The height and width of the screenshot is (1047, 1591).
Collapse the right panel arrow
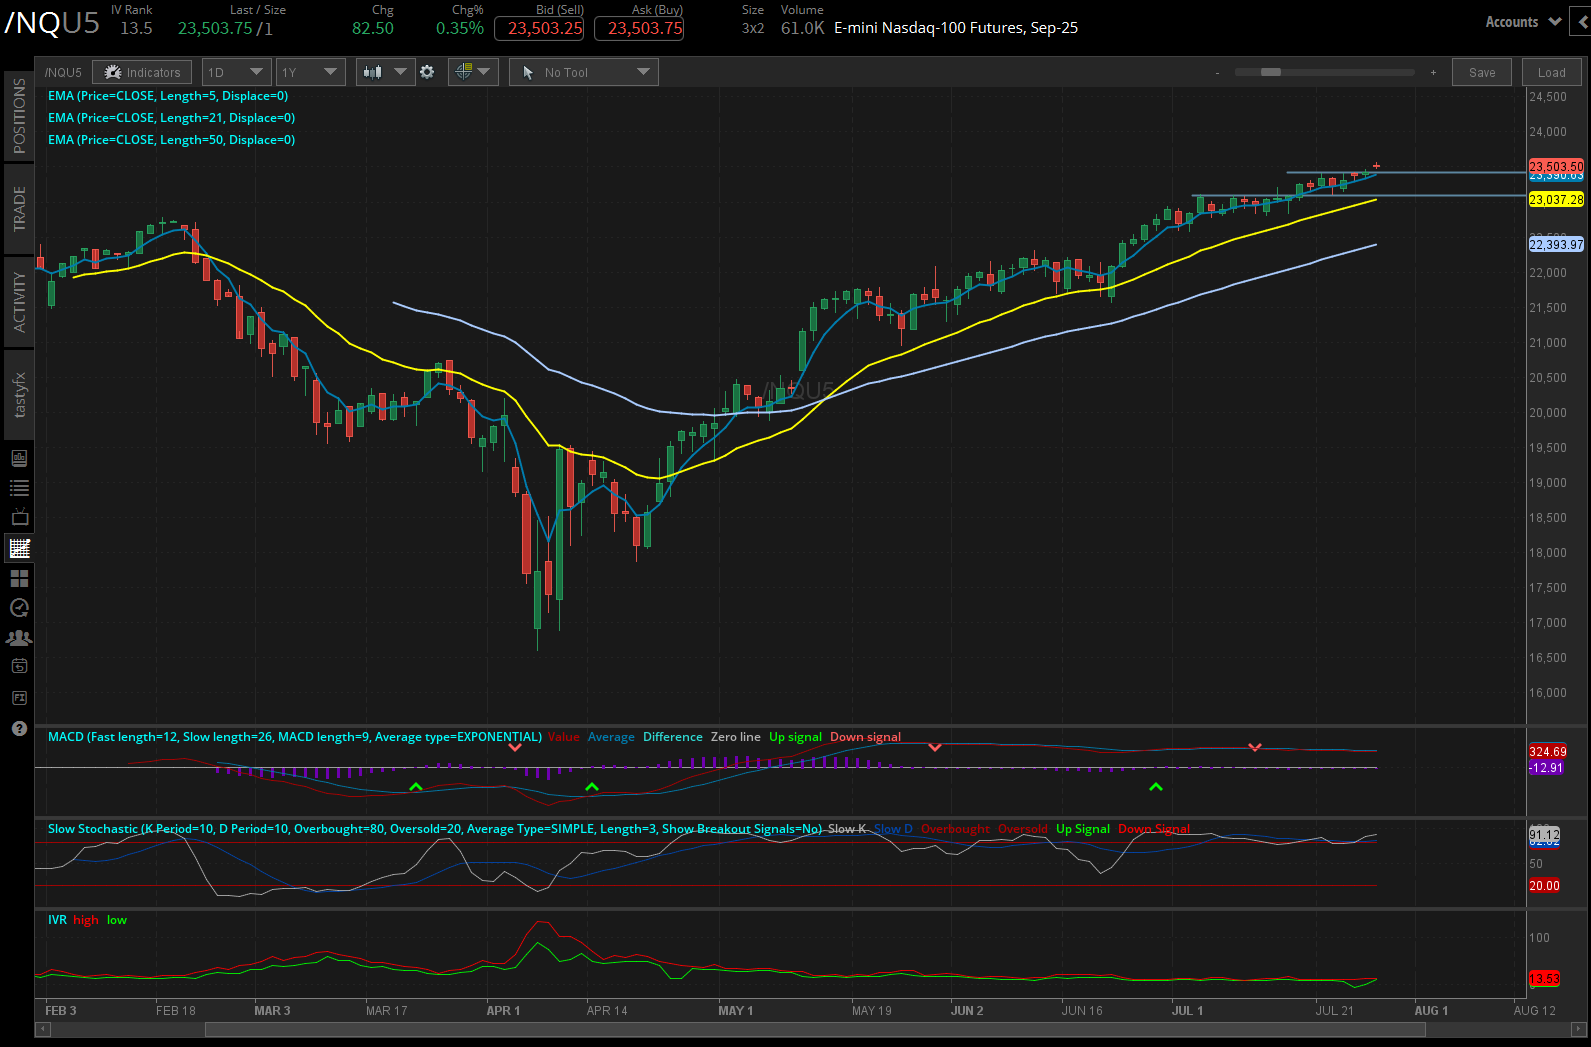(x=1582, y=21)
